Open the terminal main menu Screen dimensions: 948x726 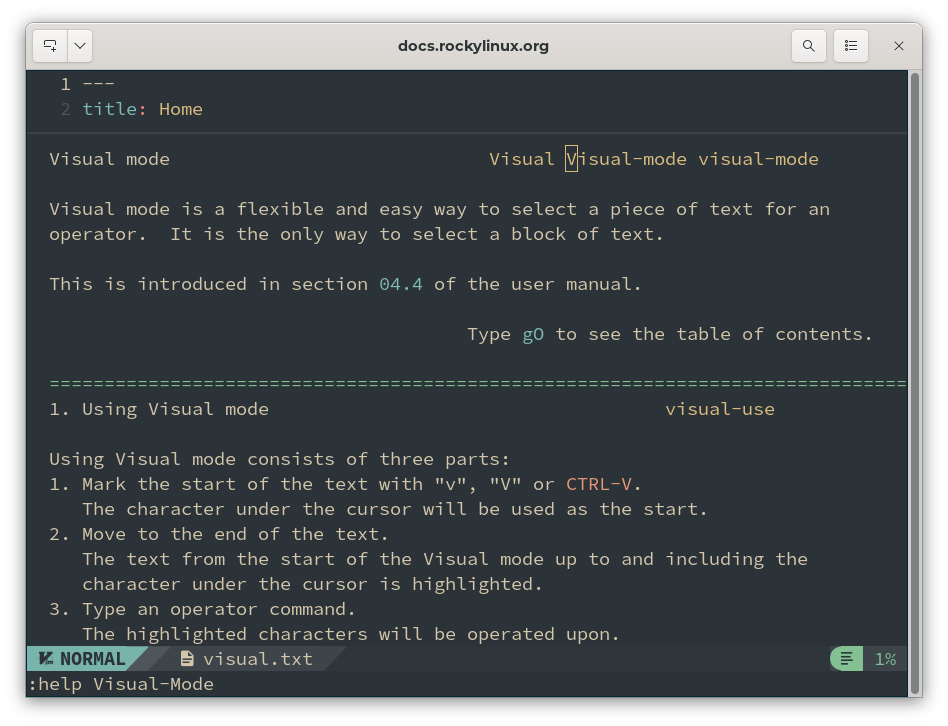pos(850,45)
